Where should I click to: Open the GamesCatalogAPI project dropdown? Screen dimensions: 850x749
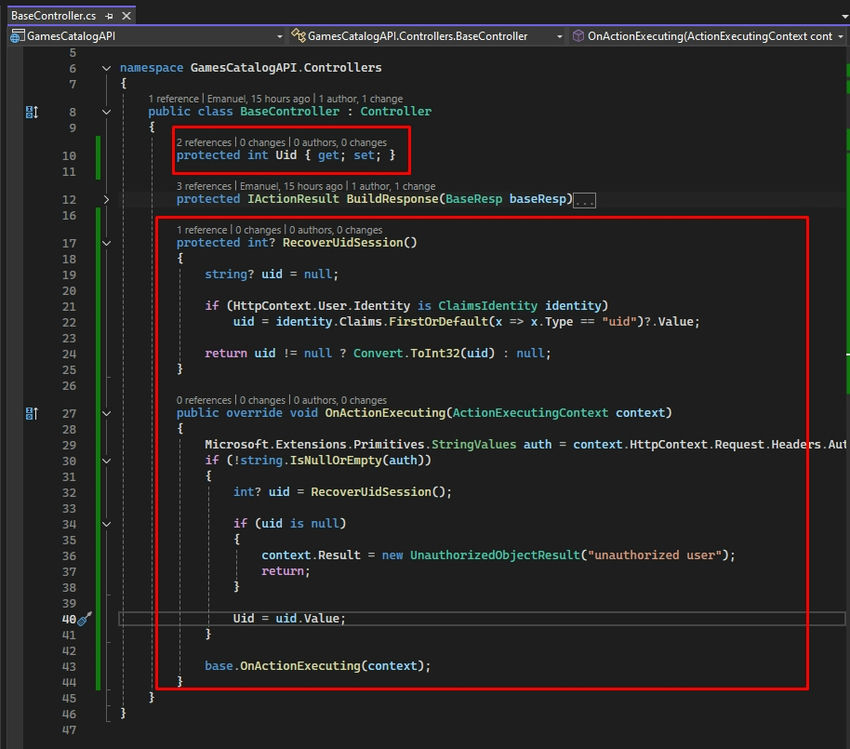[x=280, y=35]
